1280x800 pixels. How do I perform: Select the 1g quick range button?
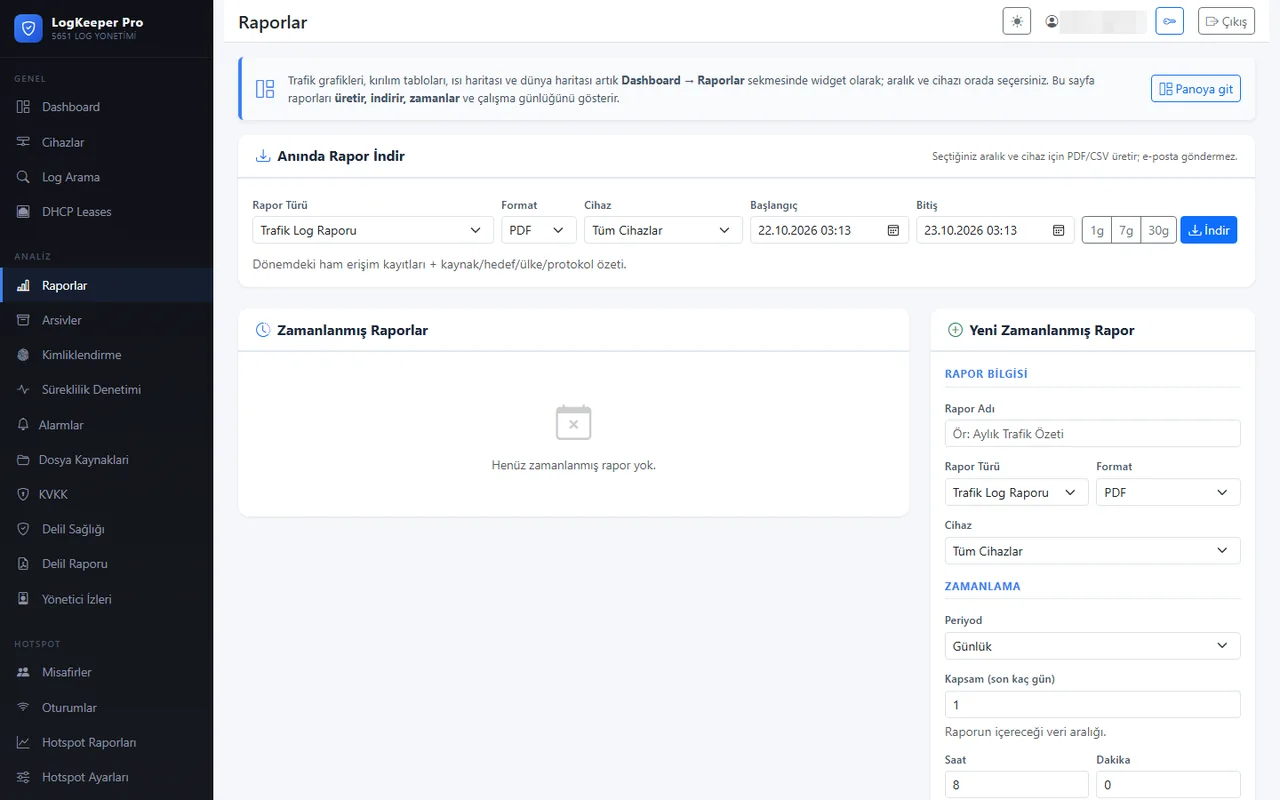coord(1097,230)
